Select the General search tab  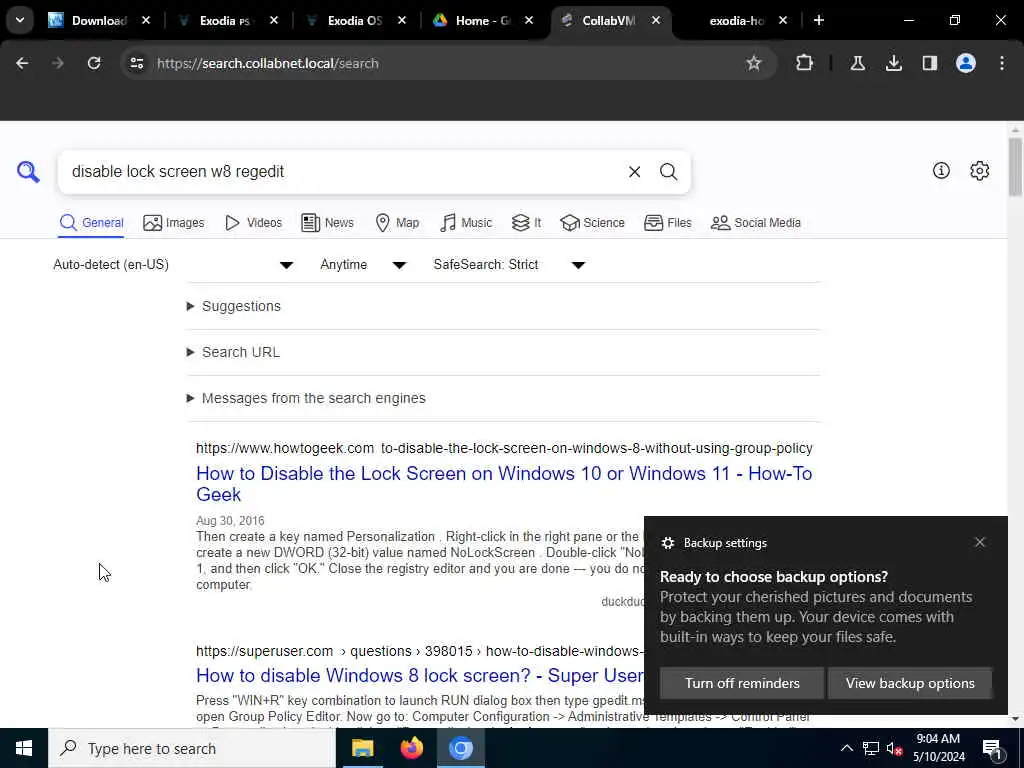point(91,223)
